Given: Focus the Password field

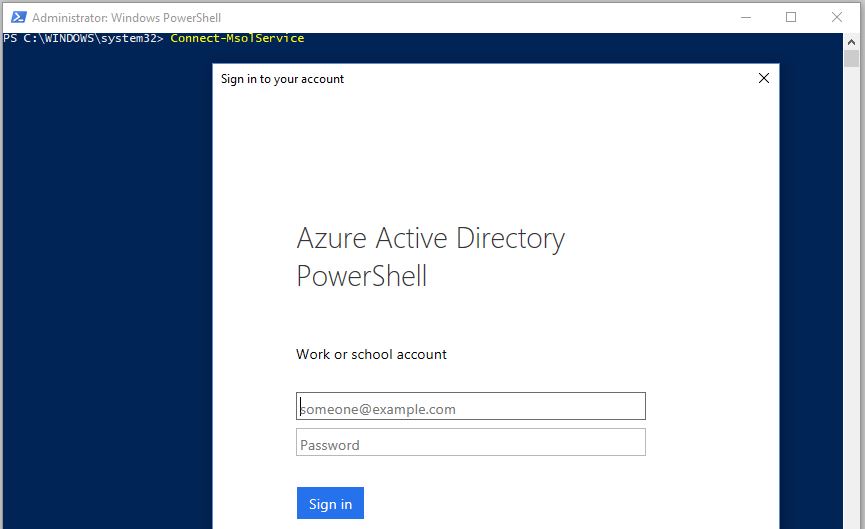Looking at the screenshot, I should pos(470,443).
